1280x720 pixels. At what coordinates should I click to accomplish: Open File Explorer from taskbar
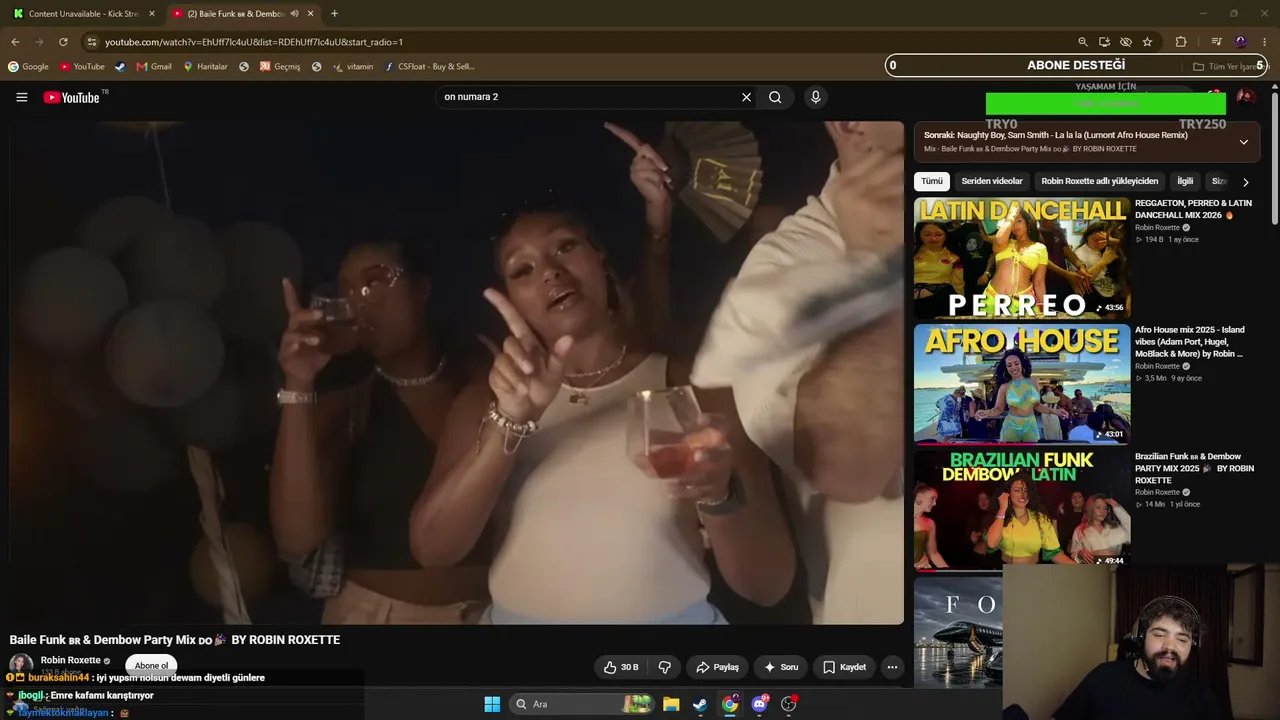[671, 704]
